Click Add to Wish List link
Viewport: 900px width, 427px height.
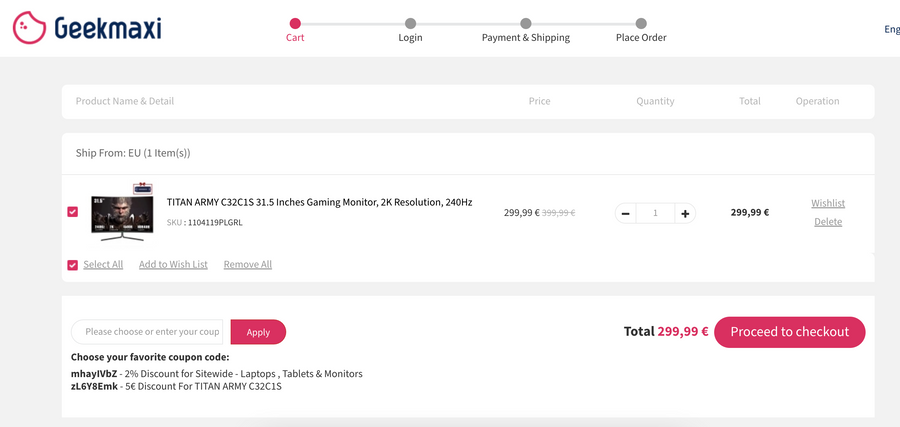click(173, 265)
